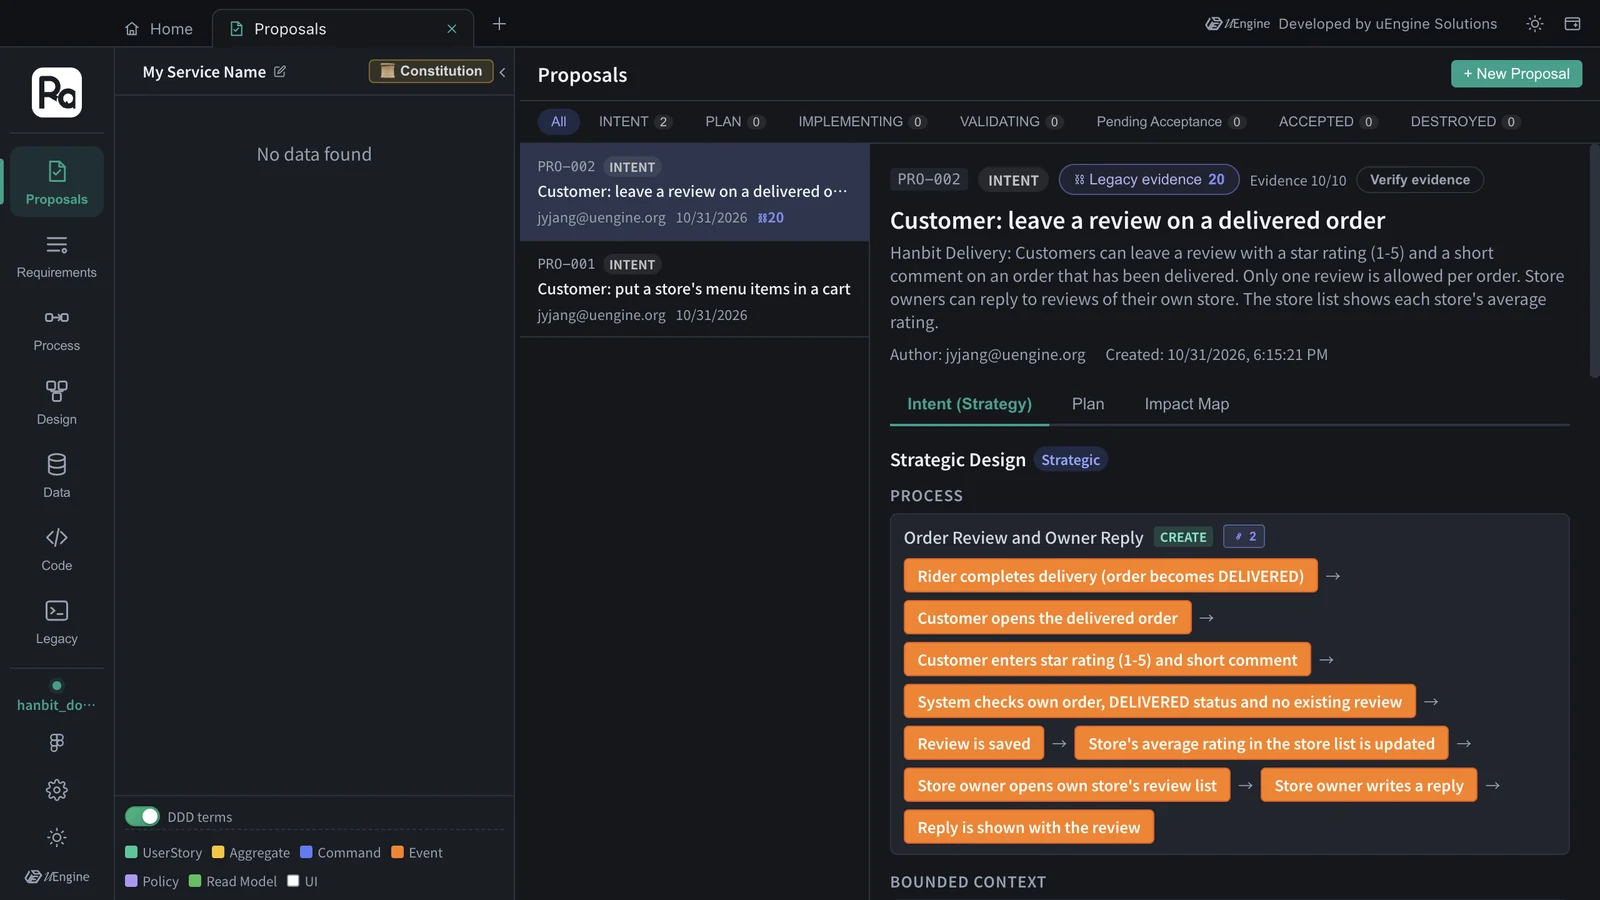
Task: Close the Proposals tab
Action: point(452,29)
